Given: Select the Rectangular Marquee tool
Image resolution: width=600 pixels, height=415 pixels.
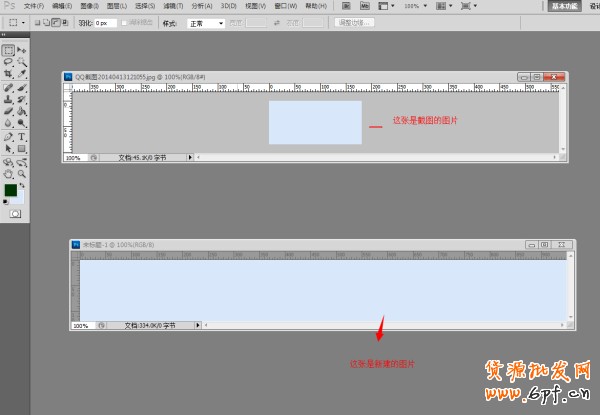Looking at the screenshot, I should tap(8, 49).
